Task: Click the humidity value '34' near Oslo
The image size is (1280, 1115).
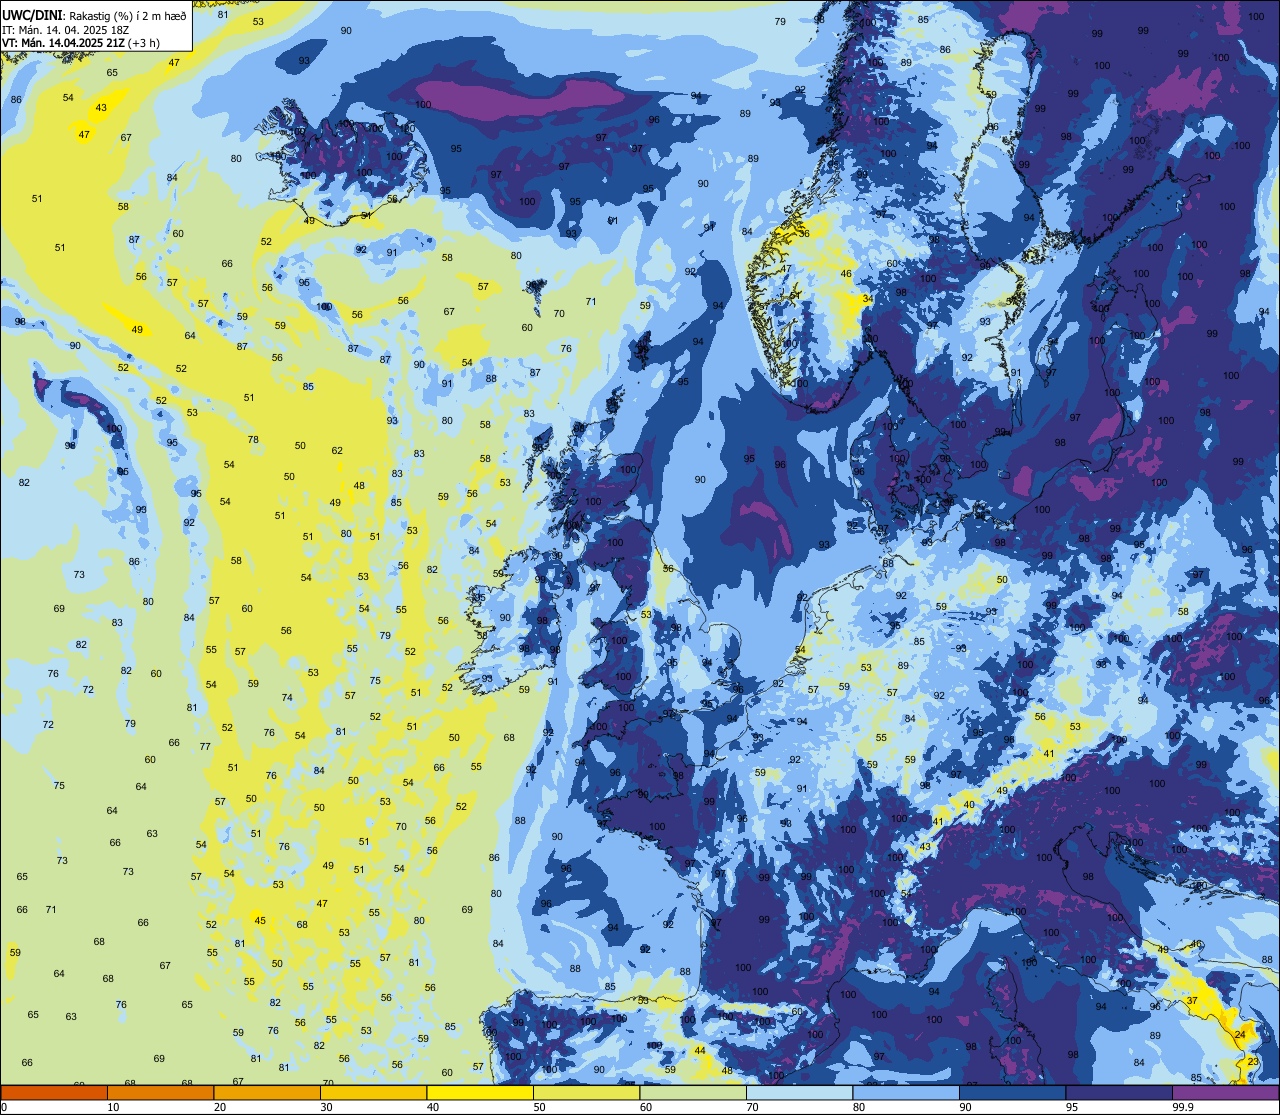Action: tap(866, 299)
